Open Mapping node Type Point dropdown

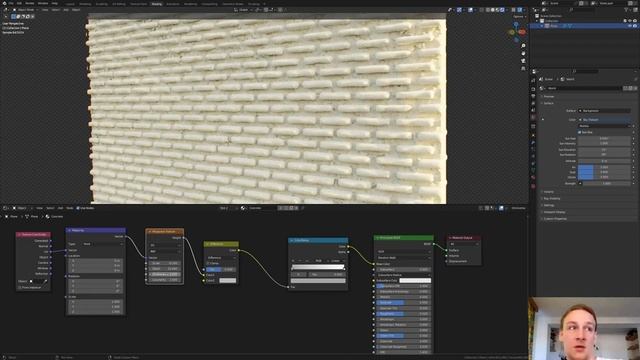point(102,244)
